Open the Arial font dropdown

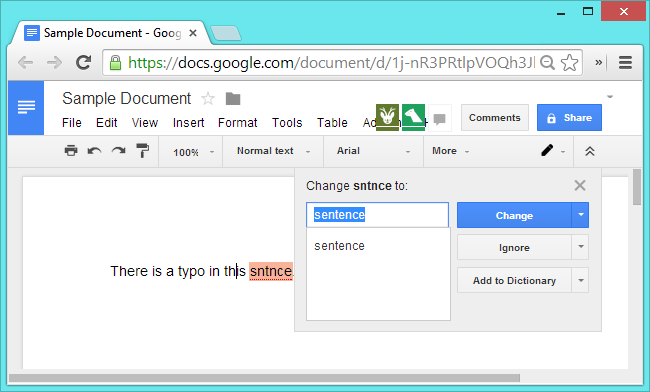pos(373,151)
